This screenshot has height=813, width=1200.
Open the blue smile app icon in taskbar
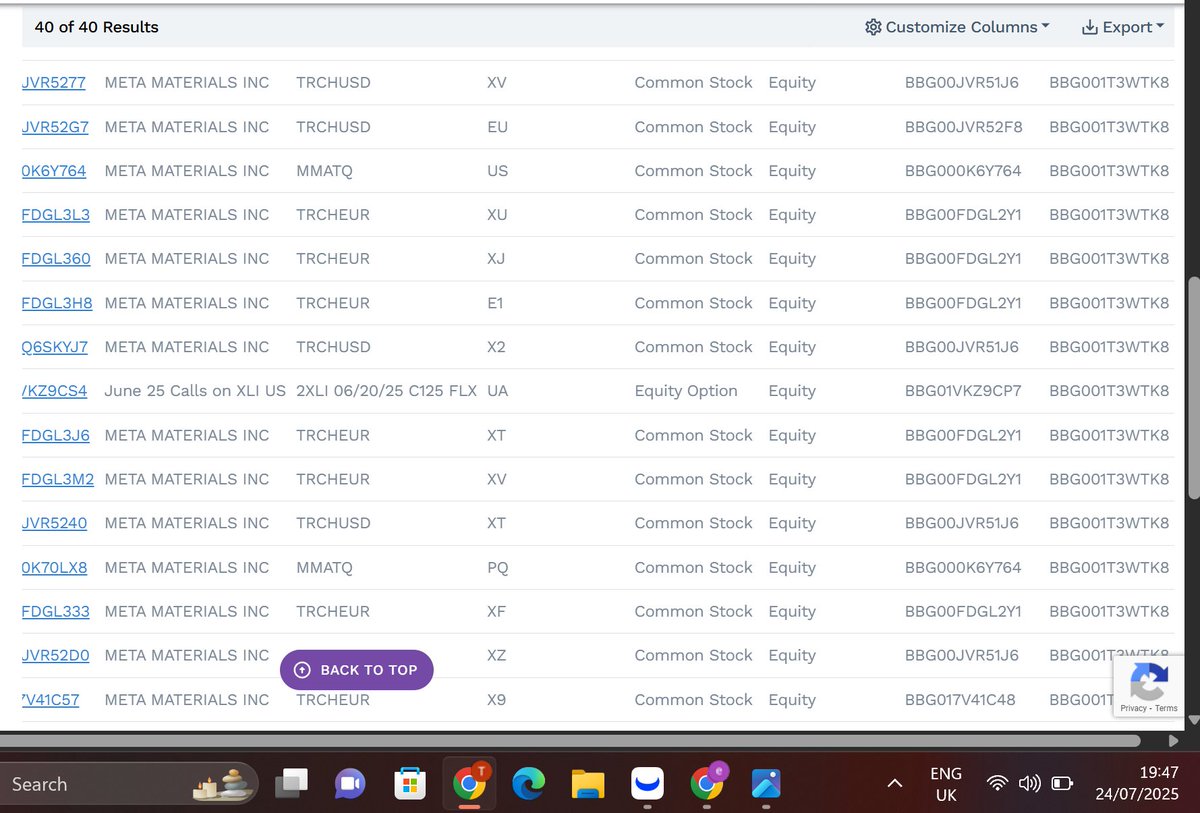point(648,784)
